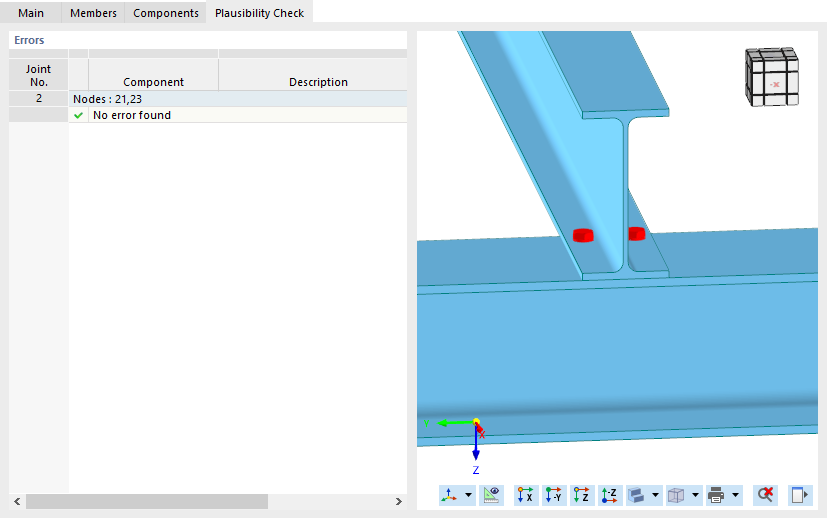Click the Component column header
Image resolution: width=827 pixels, height=518 pixels.
click(x=153, y=74)
